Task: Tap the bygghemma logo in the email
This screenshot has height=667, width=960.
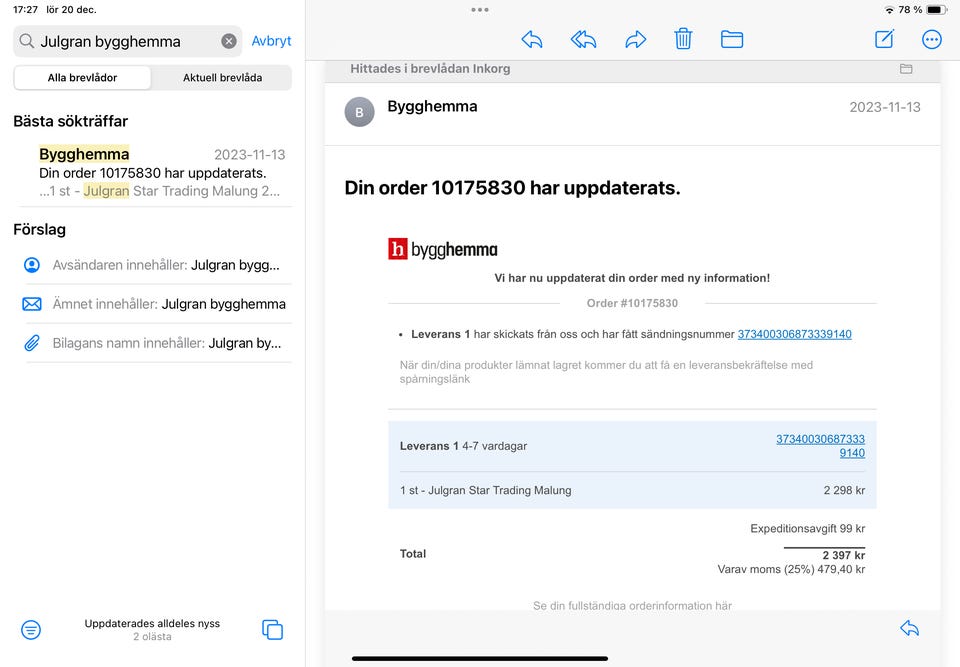Action: tap(443, 249)
